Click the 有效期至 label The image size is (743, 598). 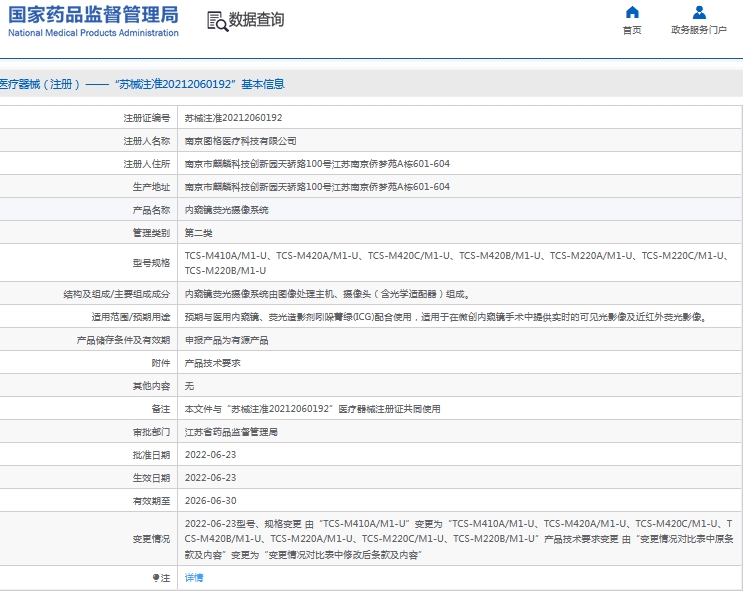coord(151,501)
